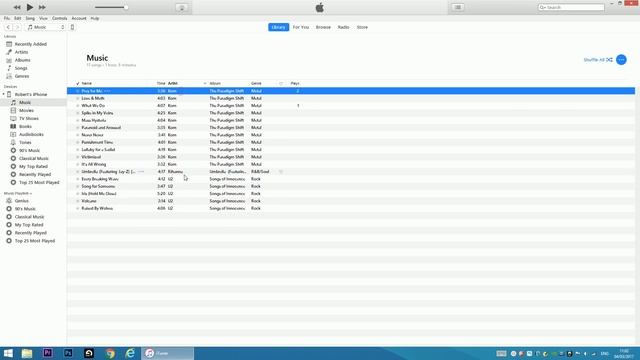
Task: Select Audiobooks under Robert's iPhone
Action: [31, 134]
